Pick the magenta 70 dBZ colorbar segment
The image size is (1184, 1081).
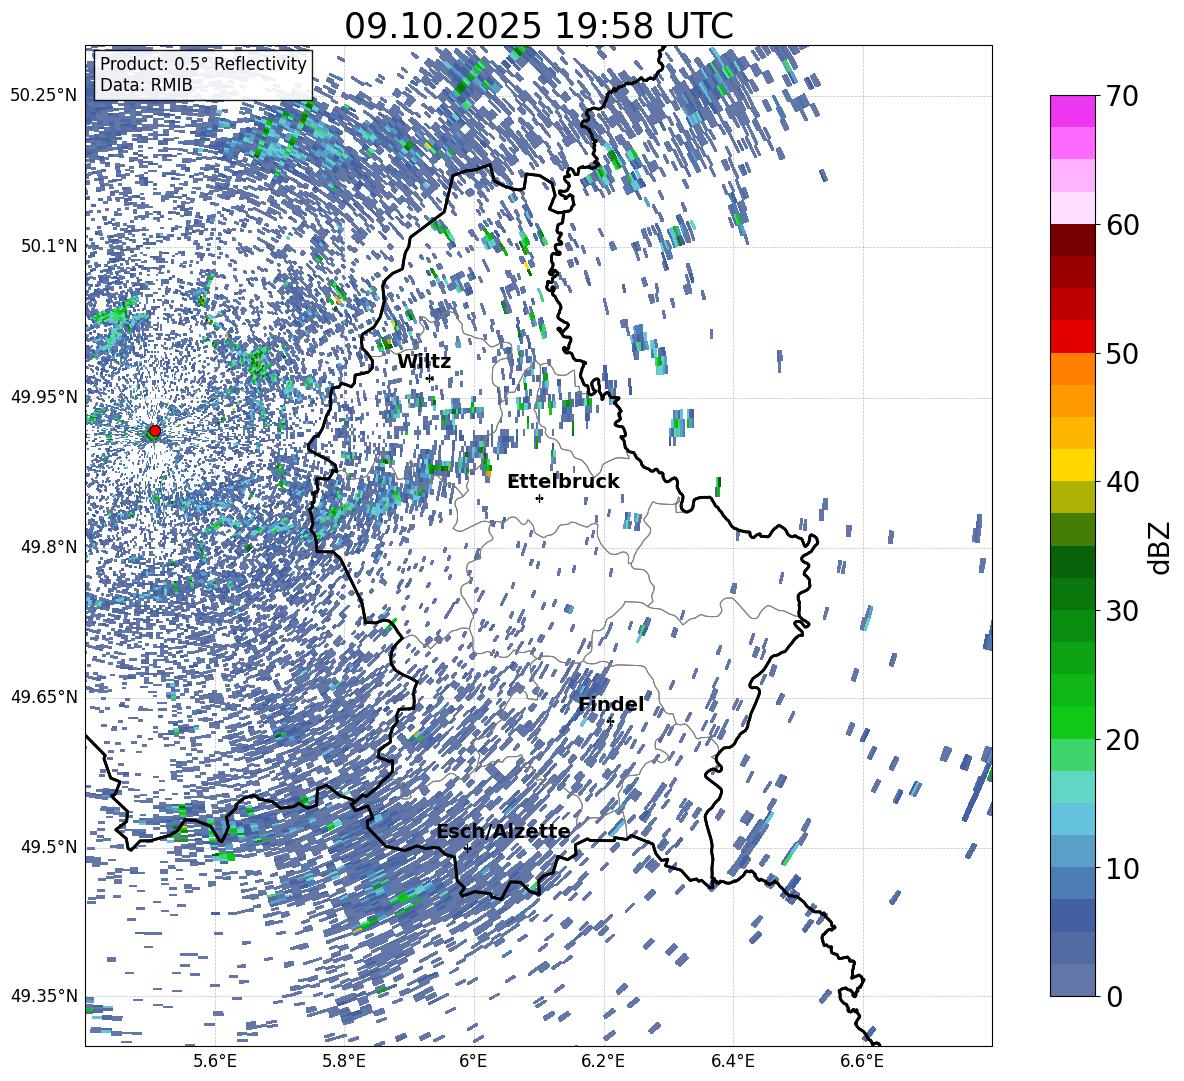point(1072,112)
